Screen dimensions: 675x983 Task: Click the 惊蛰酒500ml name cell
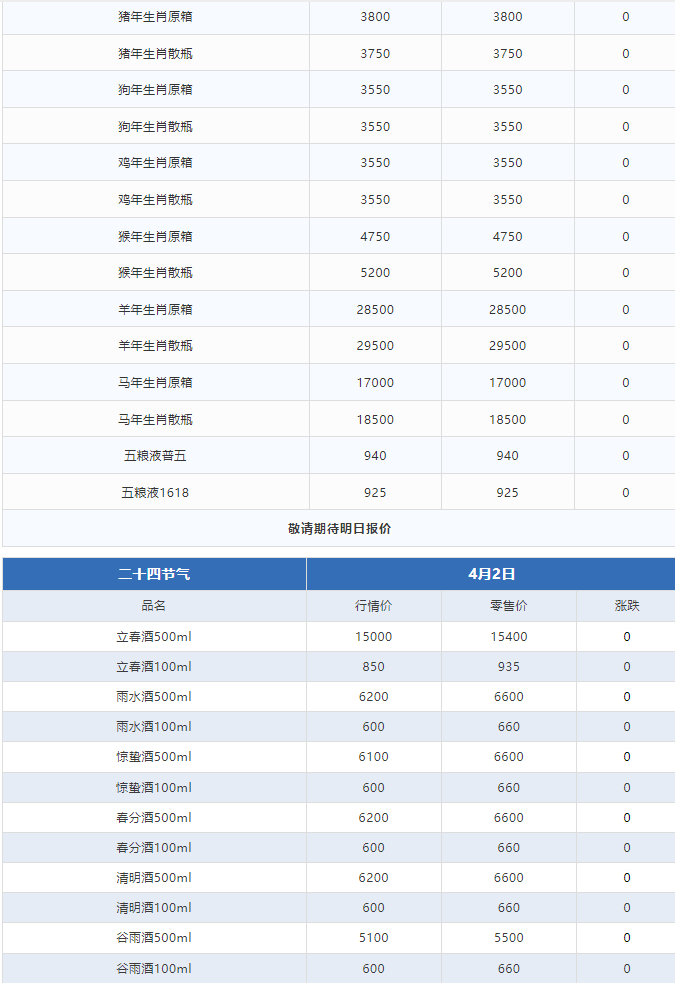pos(154,757)
